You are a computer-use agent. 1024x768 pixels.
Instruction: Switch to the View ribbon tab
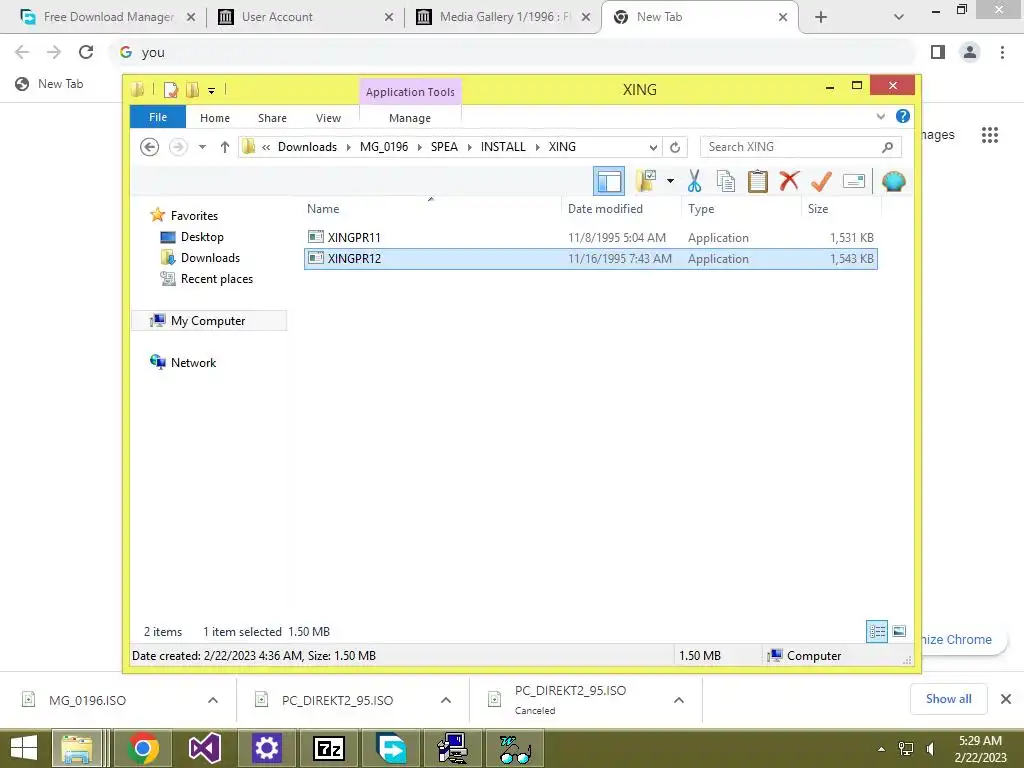pos(328,118)
